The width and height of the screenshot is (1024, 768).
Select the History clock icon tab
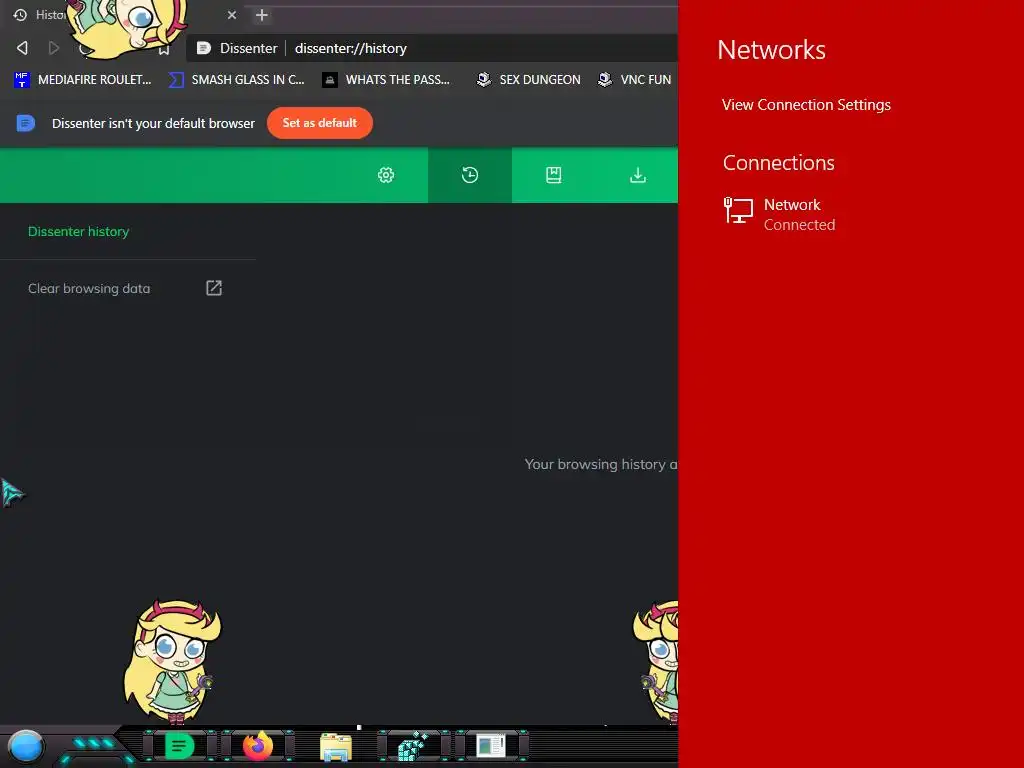(470, 175)
